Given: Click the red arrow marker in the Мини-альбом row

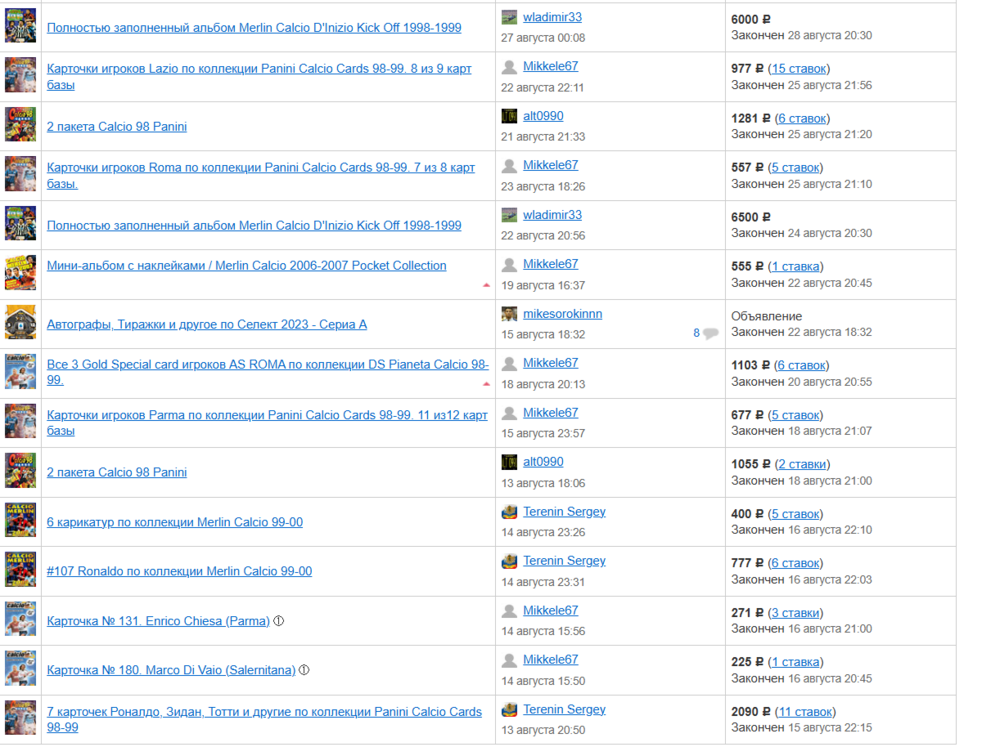Looking at the screenshot, I should point(486,285).
